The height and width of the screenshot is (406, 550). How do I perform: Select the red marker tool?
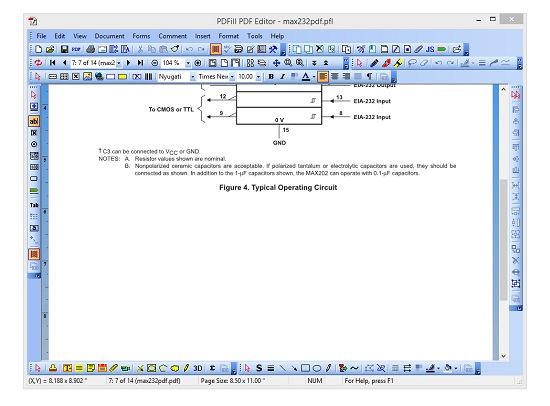point(386,63)
